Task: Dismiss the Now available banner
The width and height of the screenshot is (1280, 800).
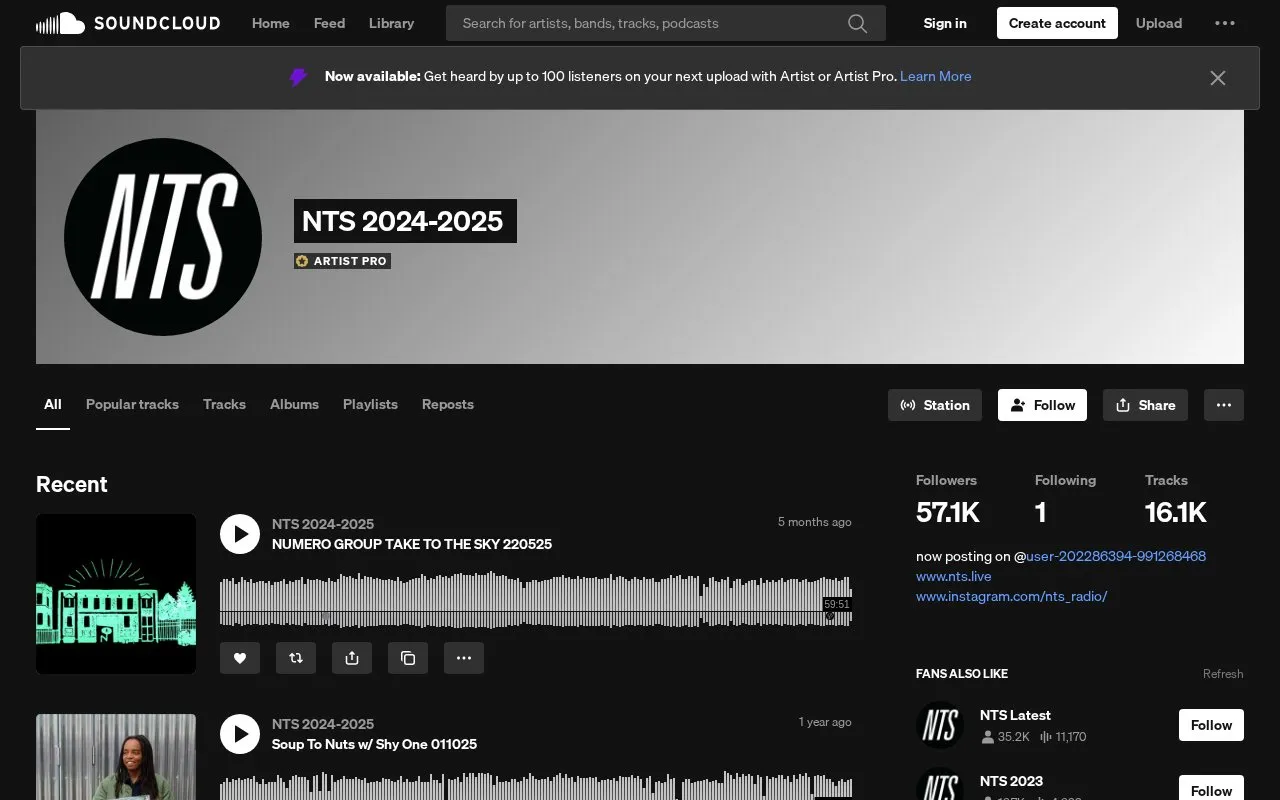Action: tap(1217, 78)
